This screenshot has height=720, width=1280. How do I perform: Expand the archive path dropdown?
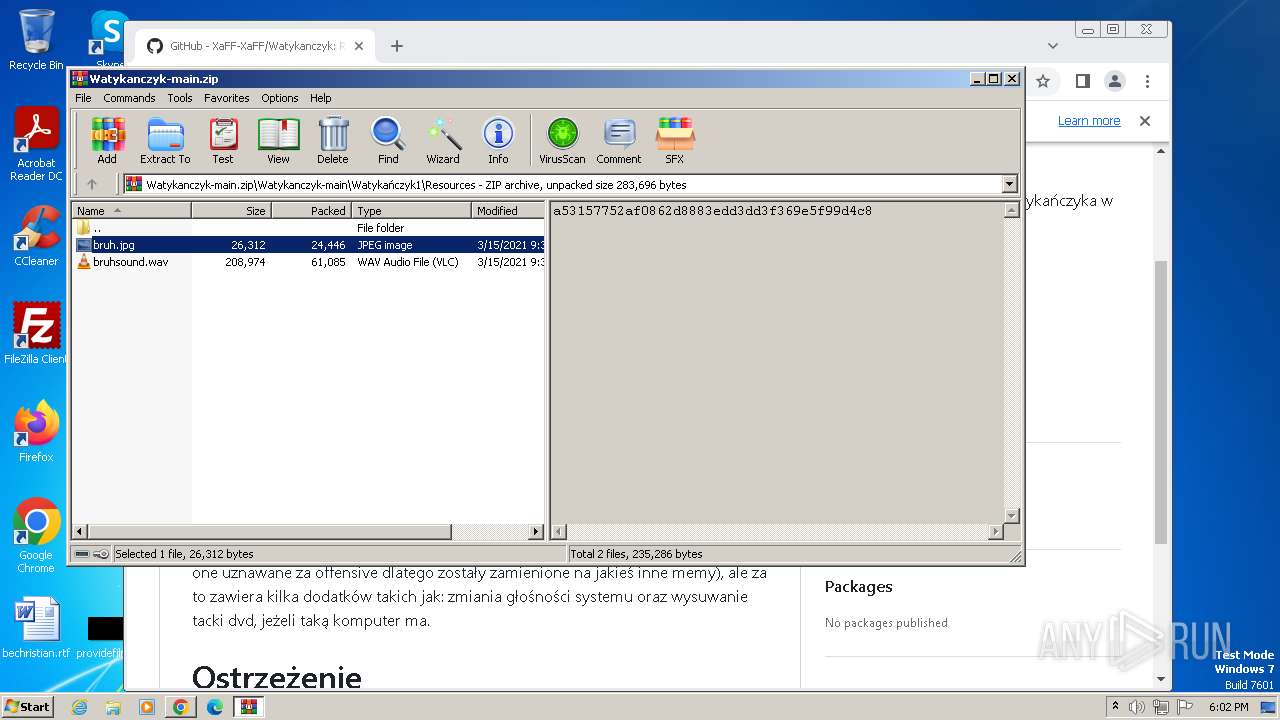point(1009,184)
